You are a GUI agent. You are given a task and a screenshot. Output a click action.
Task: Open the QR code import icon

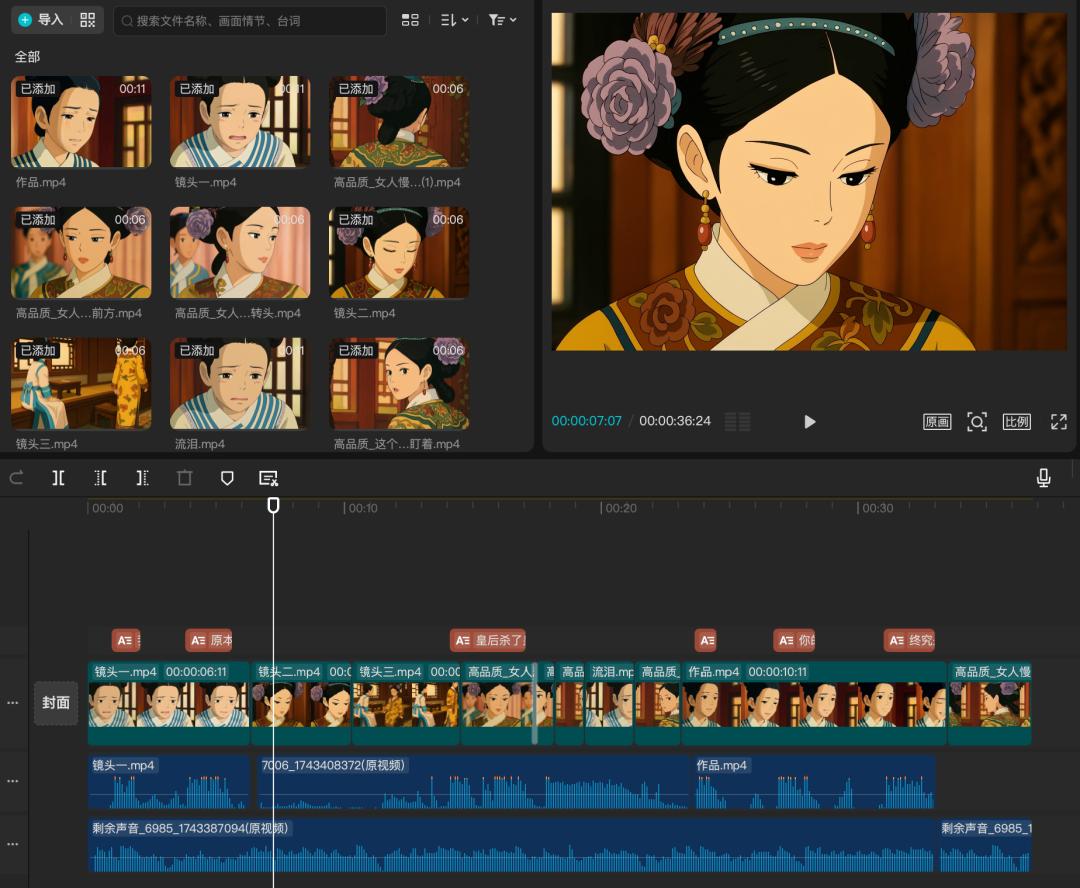[87, 20]
